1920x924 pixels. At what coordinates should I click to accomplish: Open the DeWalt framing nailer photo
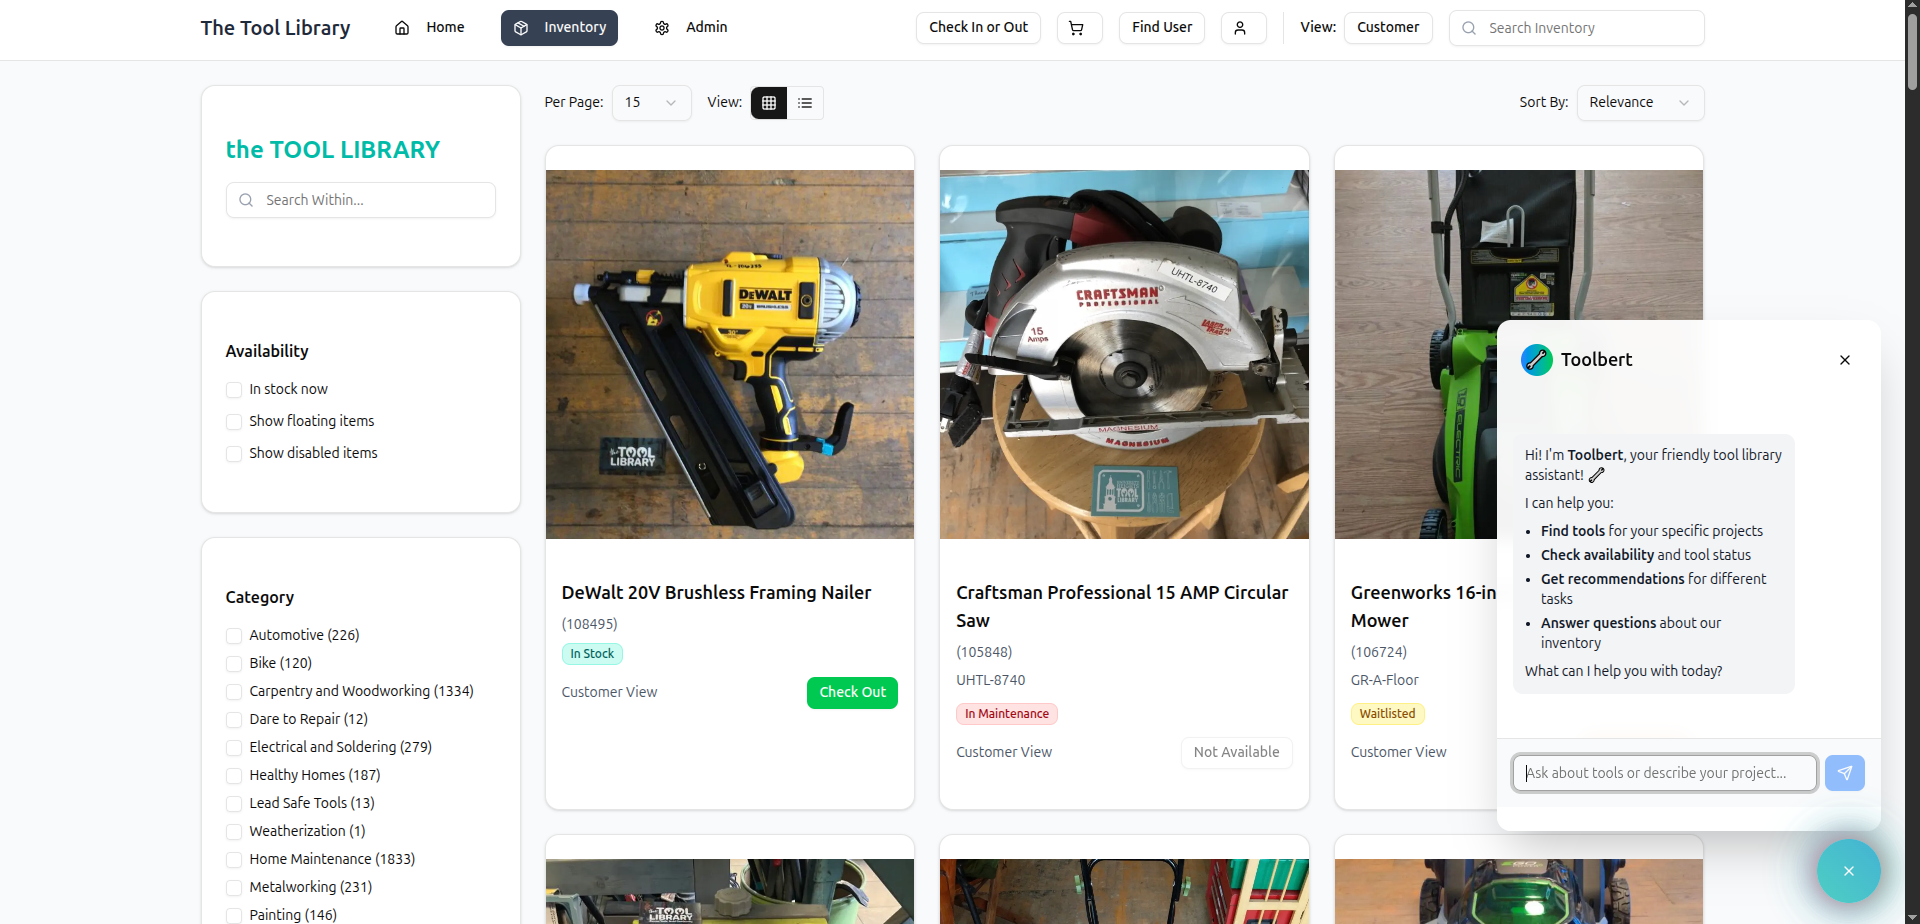pos(730,354)
